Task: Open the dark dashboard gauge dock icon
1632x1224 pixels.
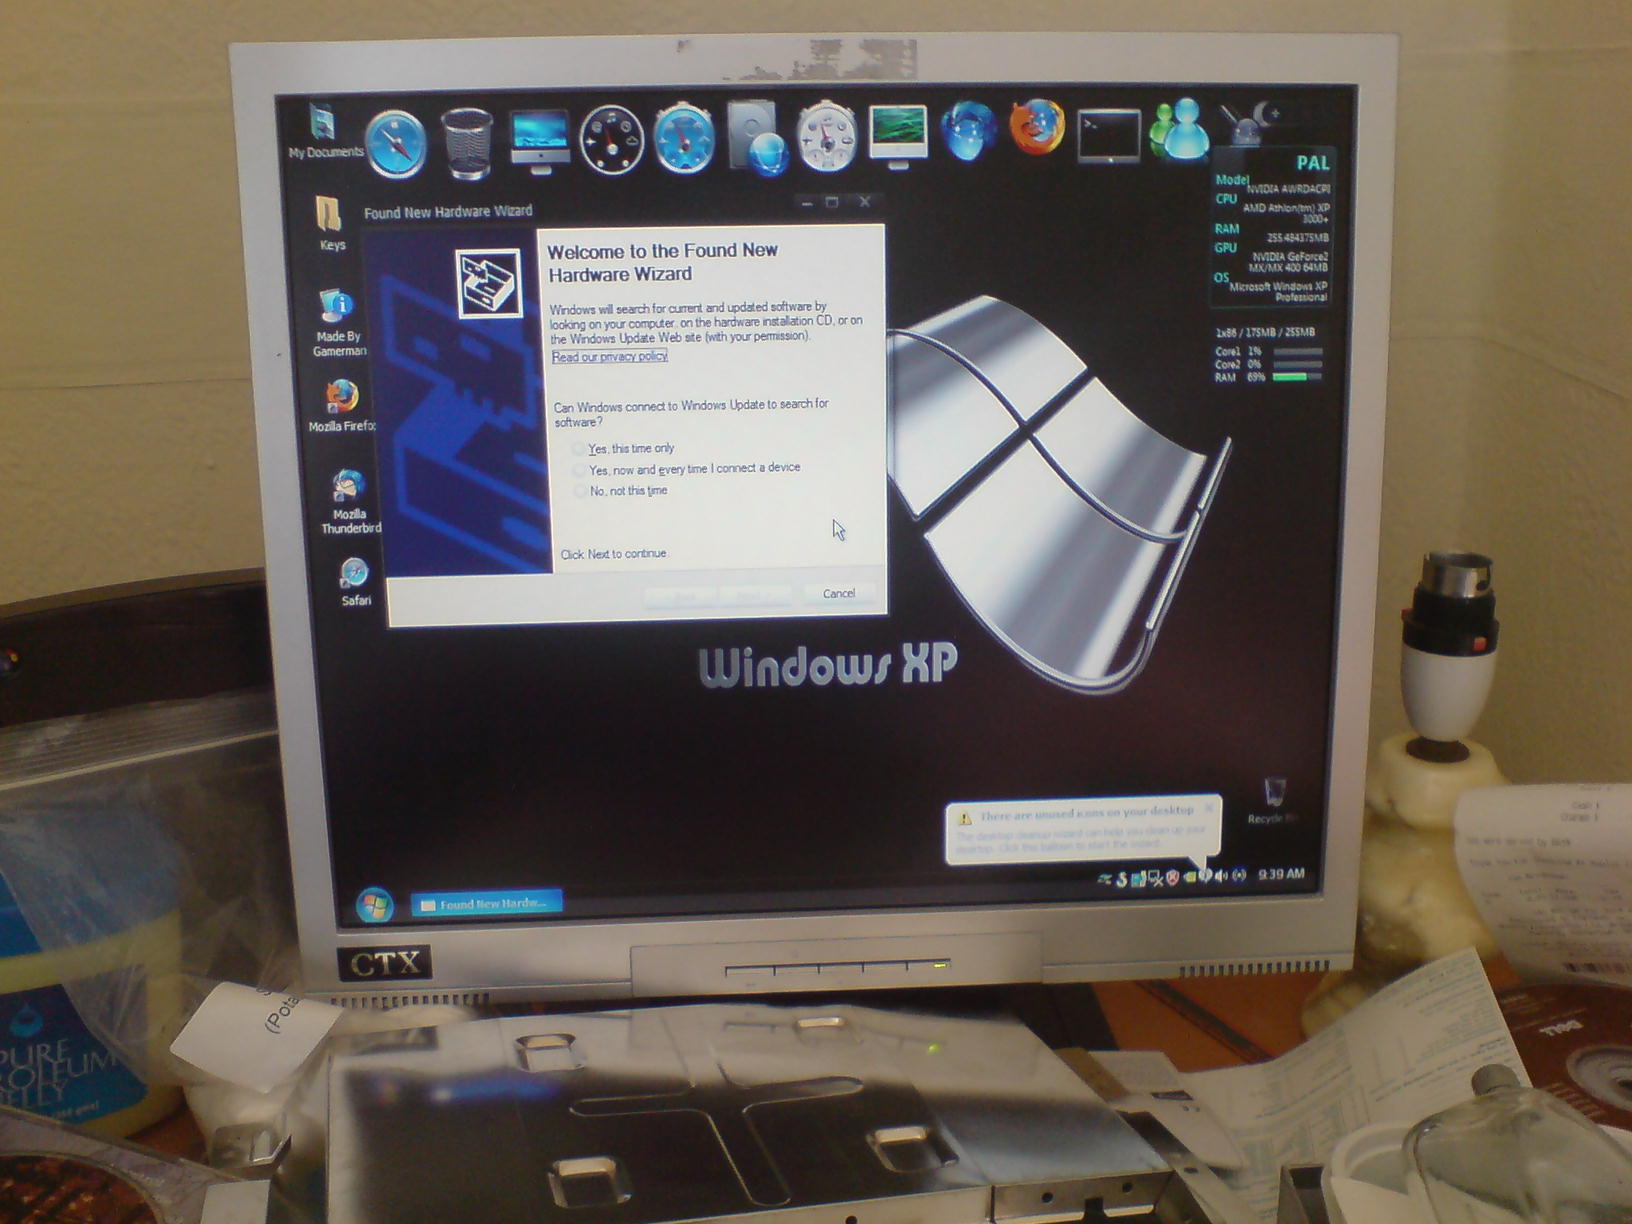Action: point(611,140)
